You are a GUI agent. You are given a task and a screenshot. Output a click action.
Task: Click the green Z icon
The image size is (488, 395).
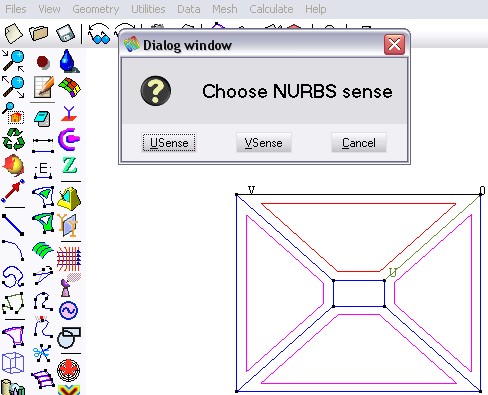[x=70, y=165]
